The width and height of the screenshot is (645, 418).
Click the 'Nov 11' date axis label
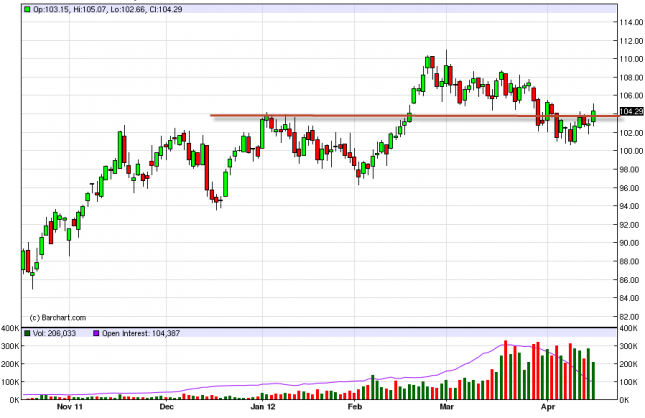pos(70,407)
